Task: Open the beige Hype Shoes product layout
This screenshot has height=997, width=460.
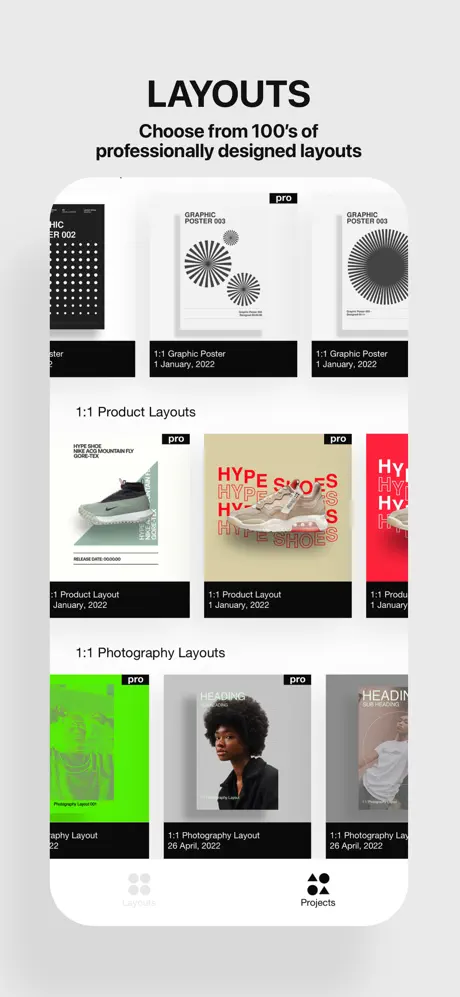Action: coord(277,507)
